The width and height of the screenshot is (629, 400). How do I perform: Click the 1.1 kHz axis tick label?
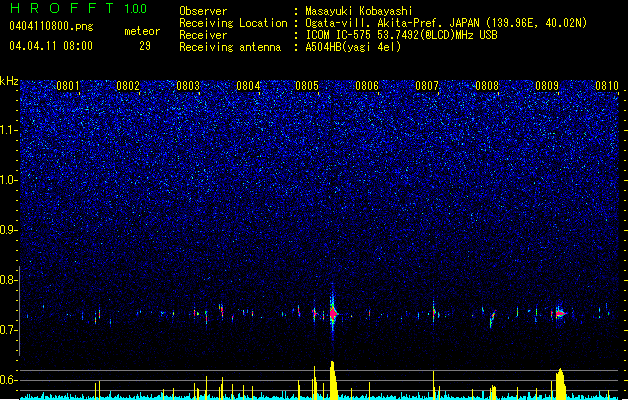pos(9,130)
